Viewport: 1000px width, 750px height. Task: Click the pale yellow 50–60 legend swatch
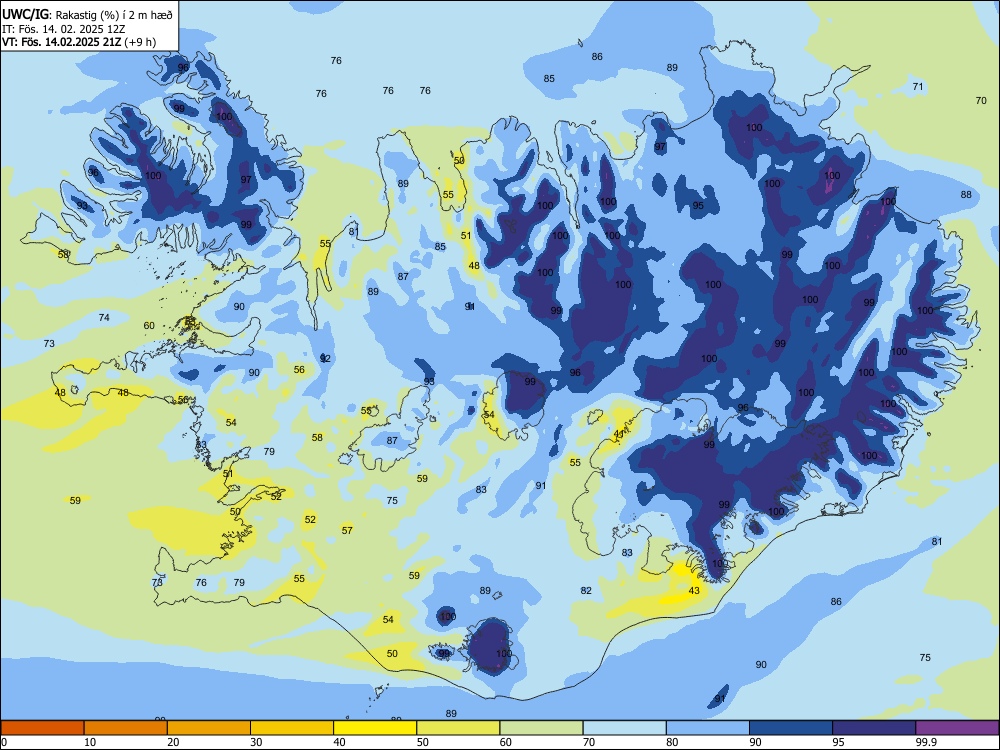pyautogui.click(x=458, y=728)
